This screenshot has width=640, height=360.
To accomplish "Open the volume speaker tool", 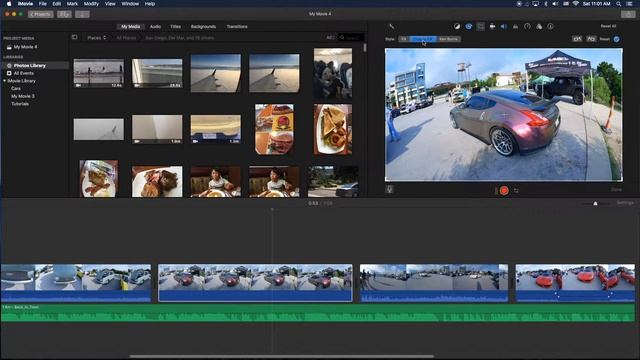I will coord(504,27).
